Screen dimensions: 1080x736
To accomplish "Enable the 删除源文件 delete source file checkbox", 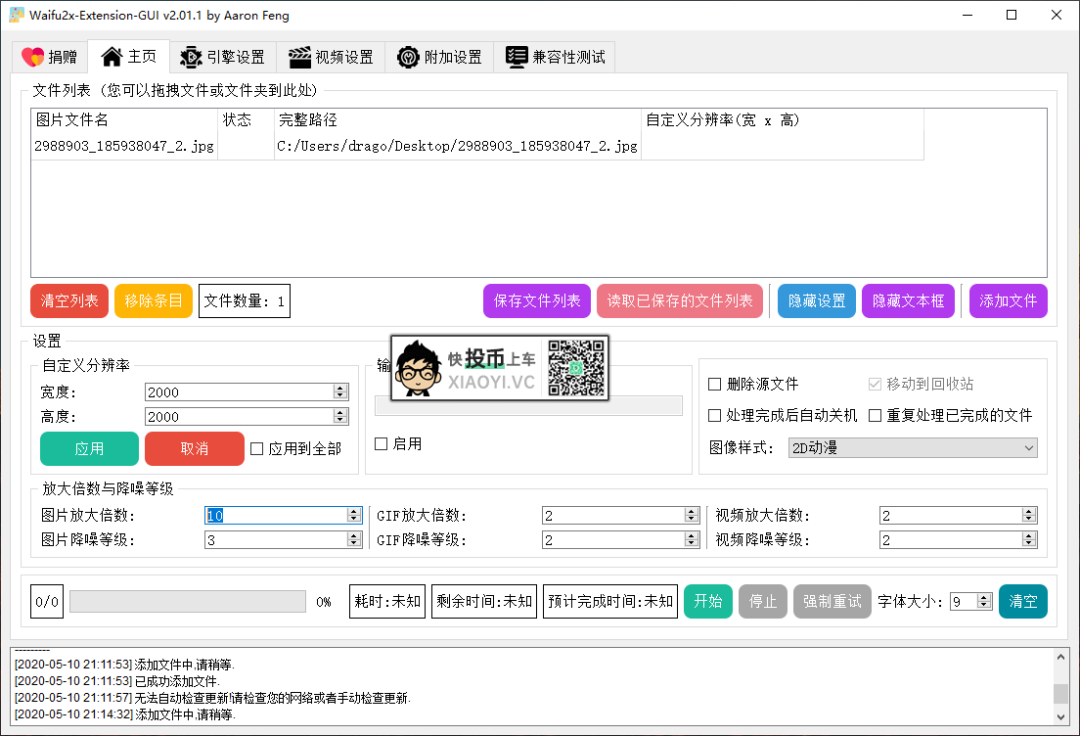I will (715, 383).
